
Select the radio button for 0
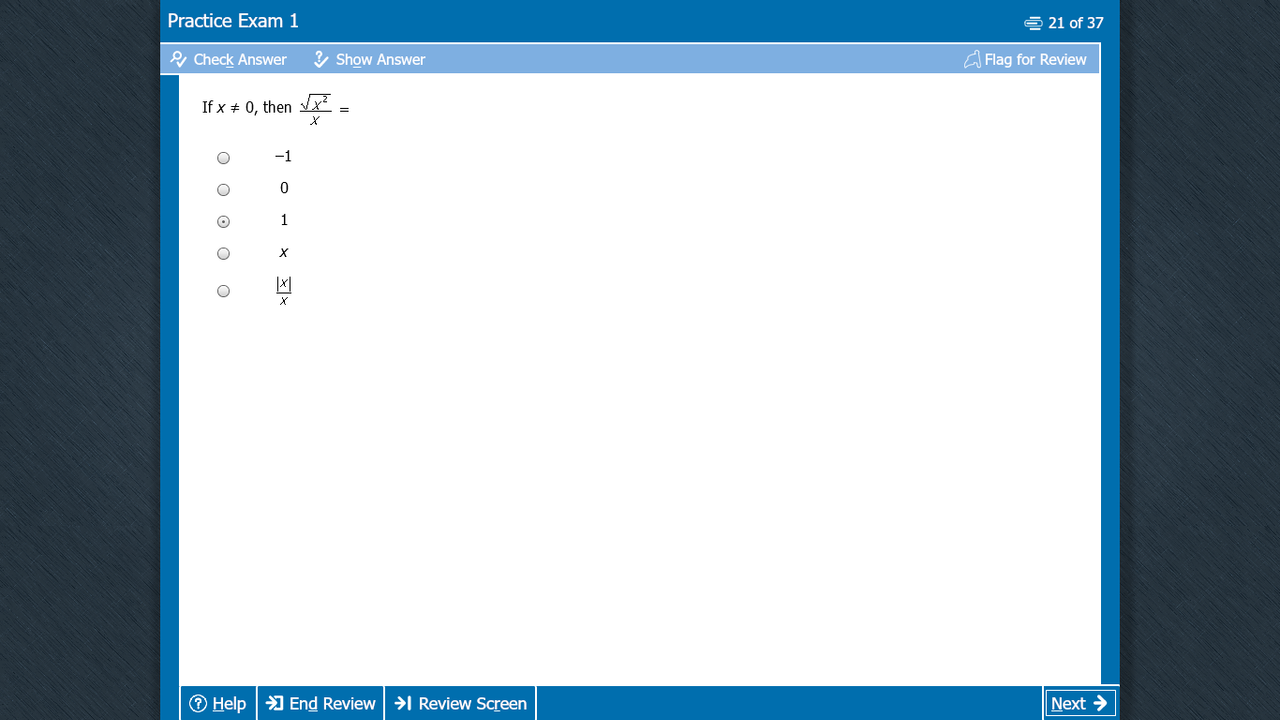223,190
